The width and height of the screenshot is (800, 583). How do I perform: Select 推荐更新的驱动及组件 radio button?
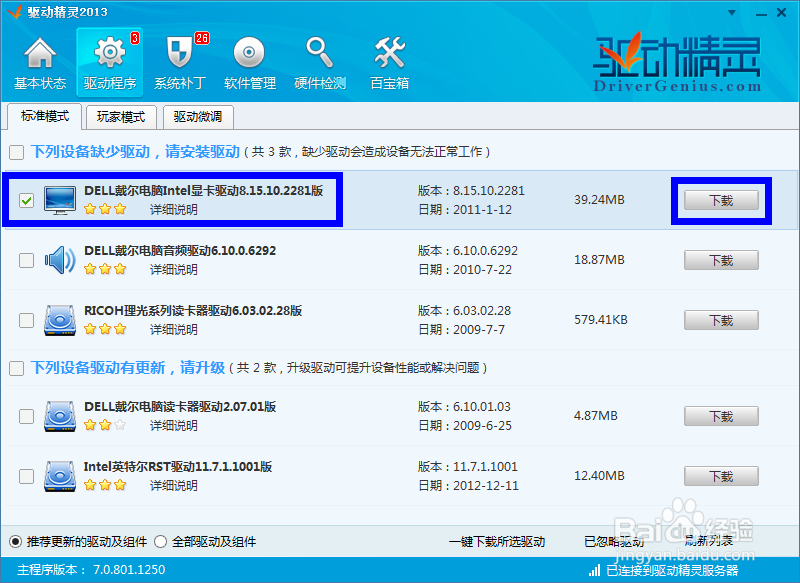[x=16, y=542]
